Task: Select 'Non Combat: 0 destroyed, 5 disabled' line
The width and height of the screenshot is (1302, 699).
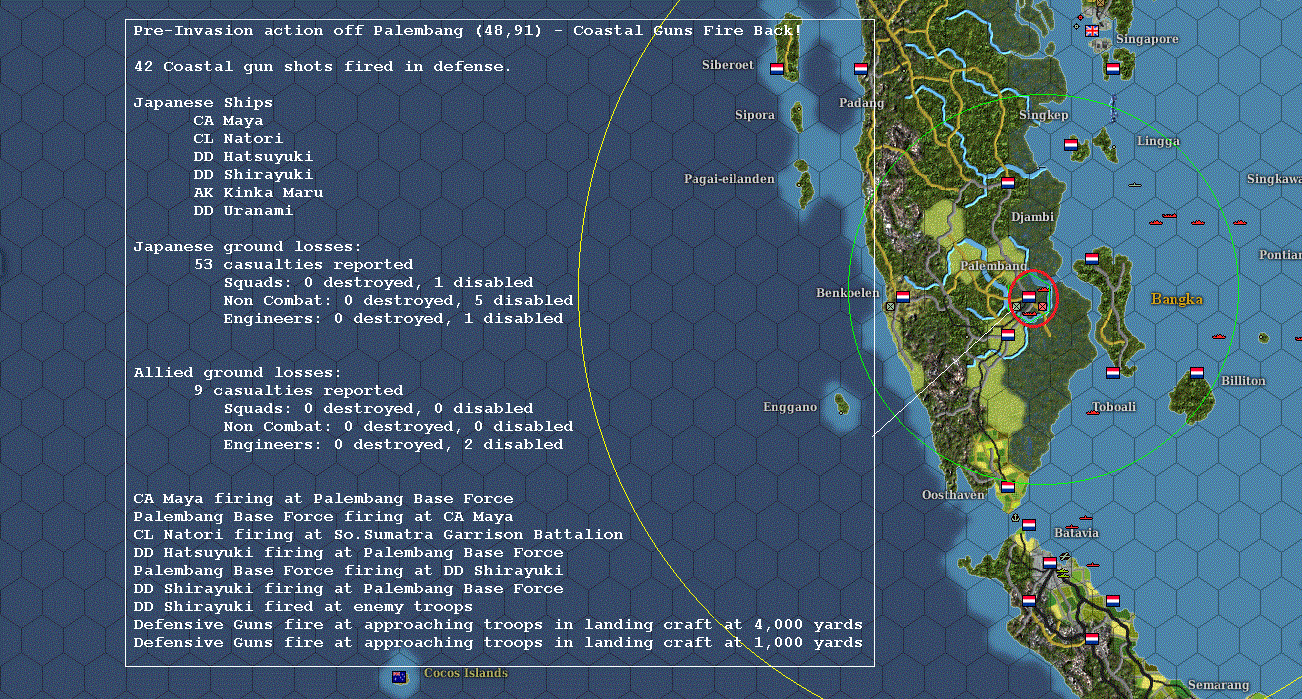Action: [x=398, y=300]
